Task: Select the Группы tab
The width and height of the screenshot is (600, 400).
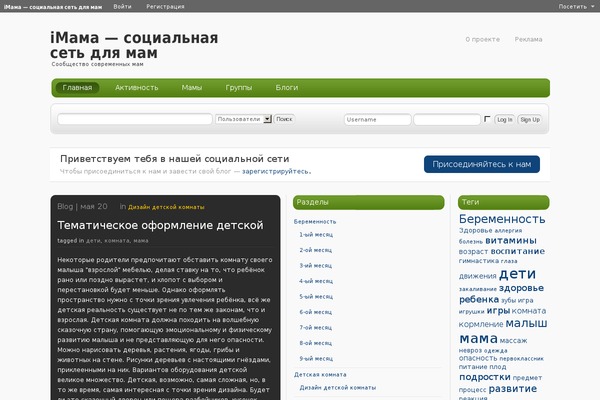Action: 239,88
